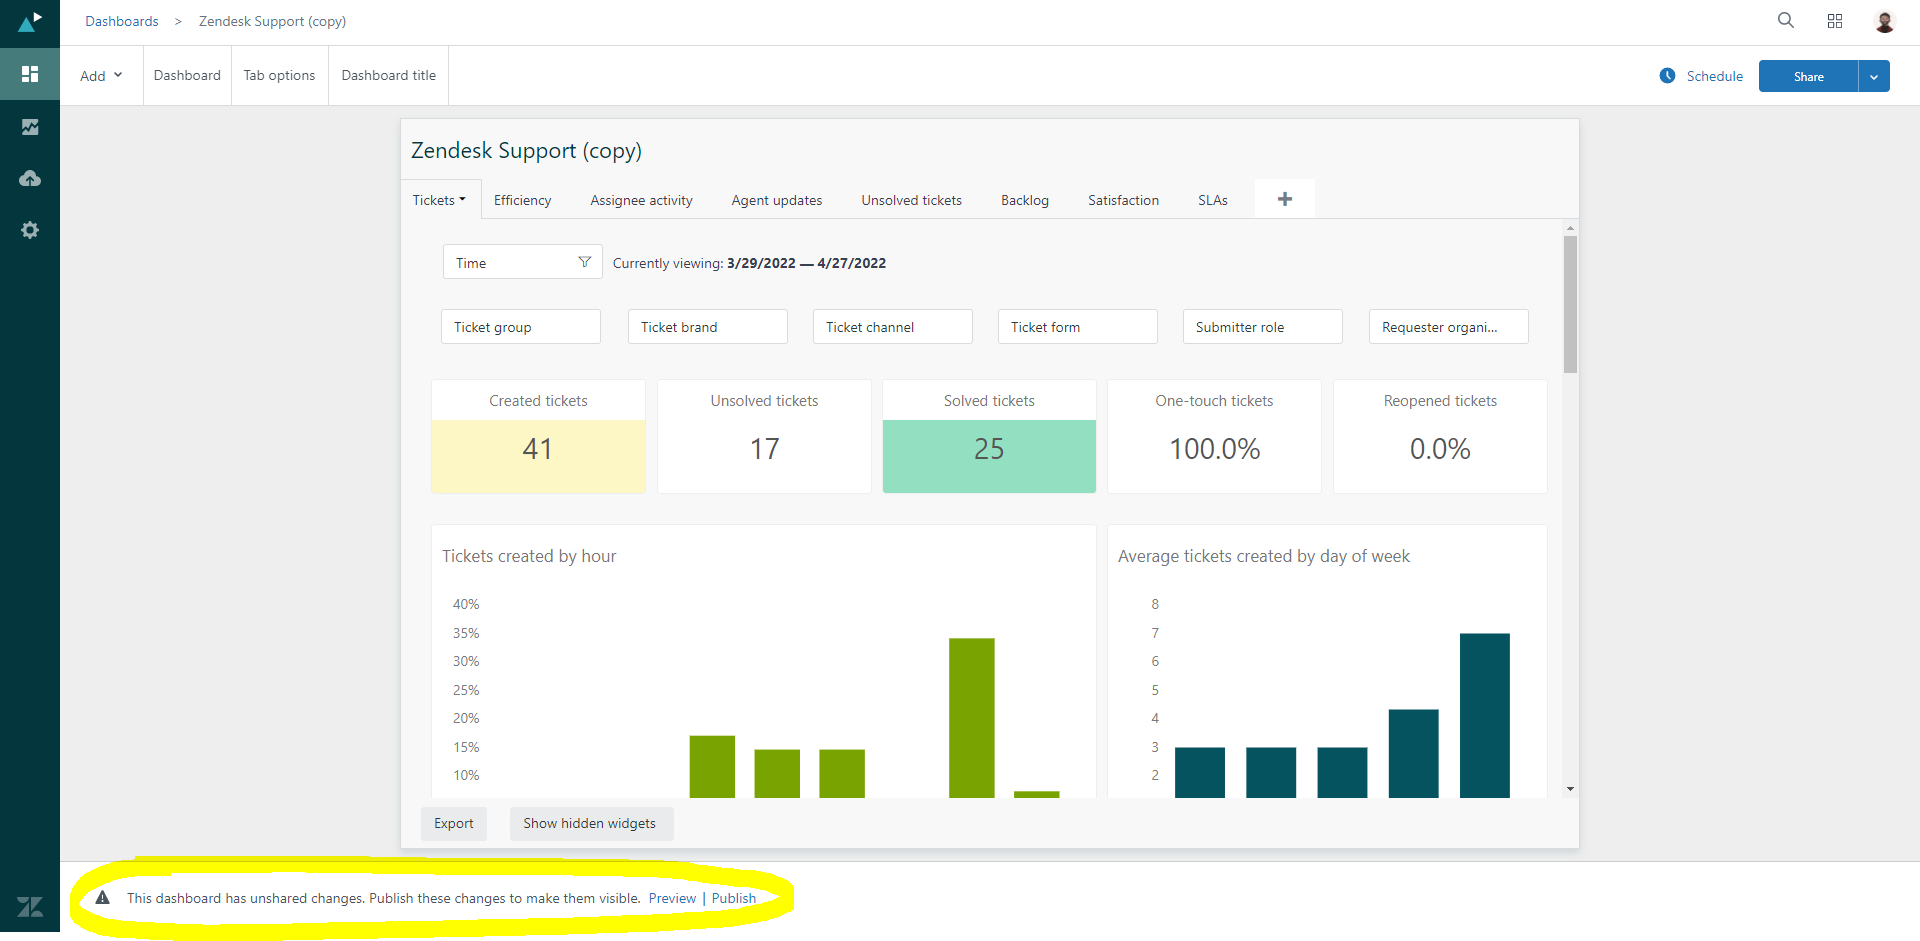The image size is (1920, 941).
Task: Open the queries chart icon in sidebar
Action: click(30, 127)
